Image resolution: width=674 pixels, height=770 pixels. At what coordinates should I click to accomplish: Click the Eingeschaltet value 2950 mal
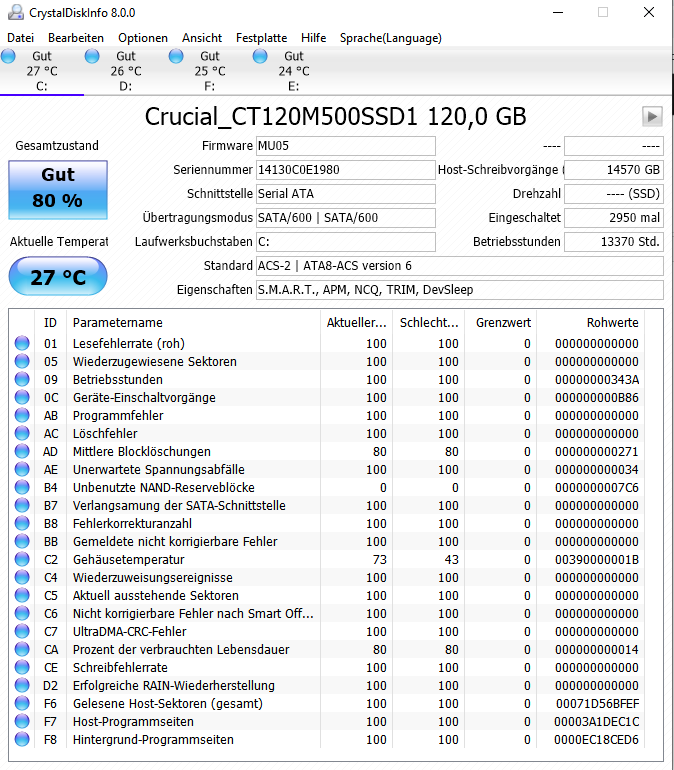click(614, 218)
